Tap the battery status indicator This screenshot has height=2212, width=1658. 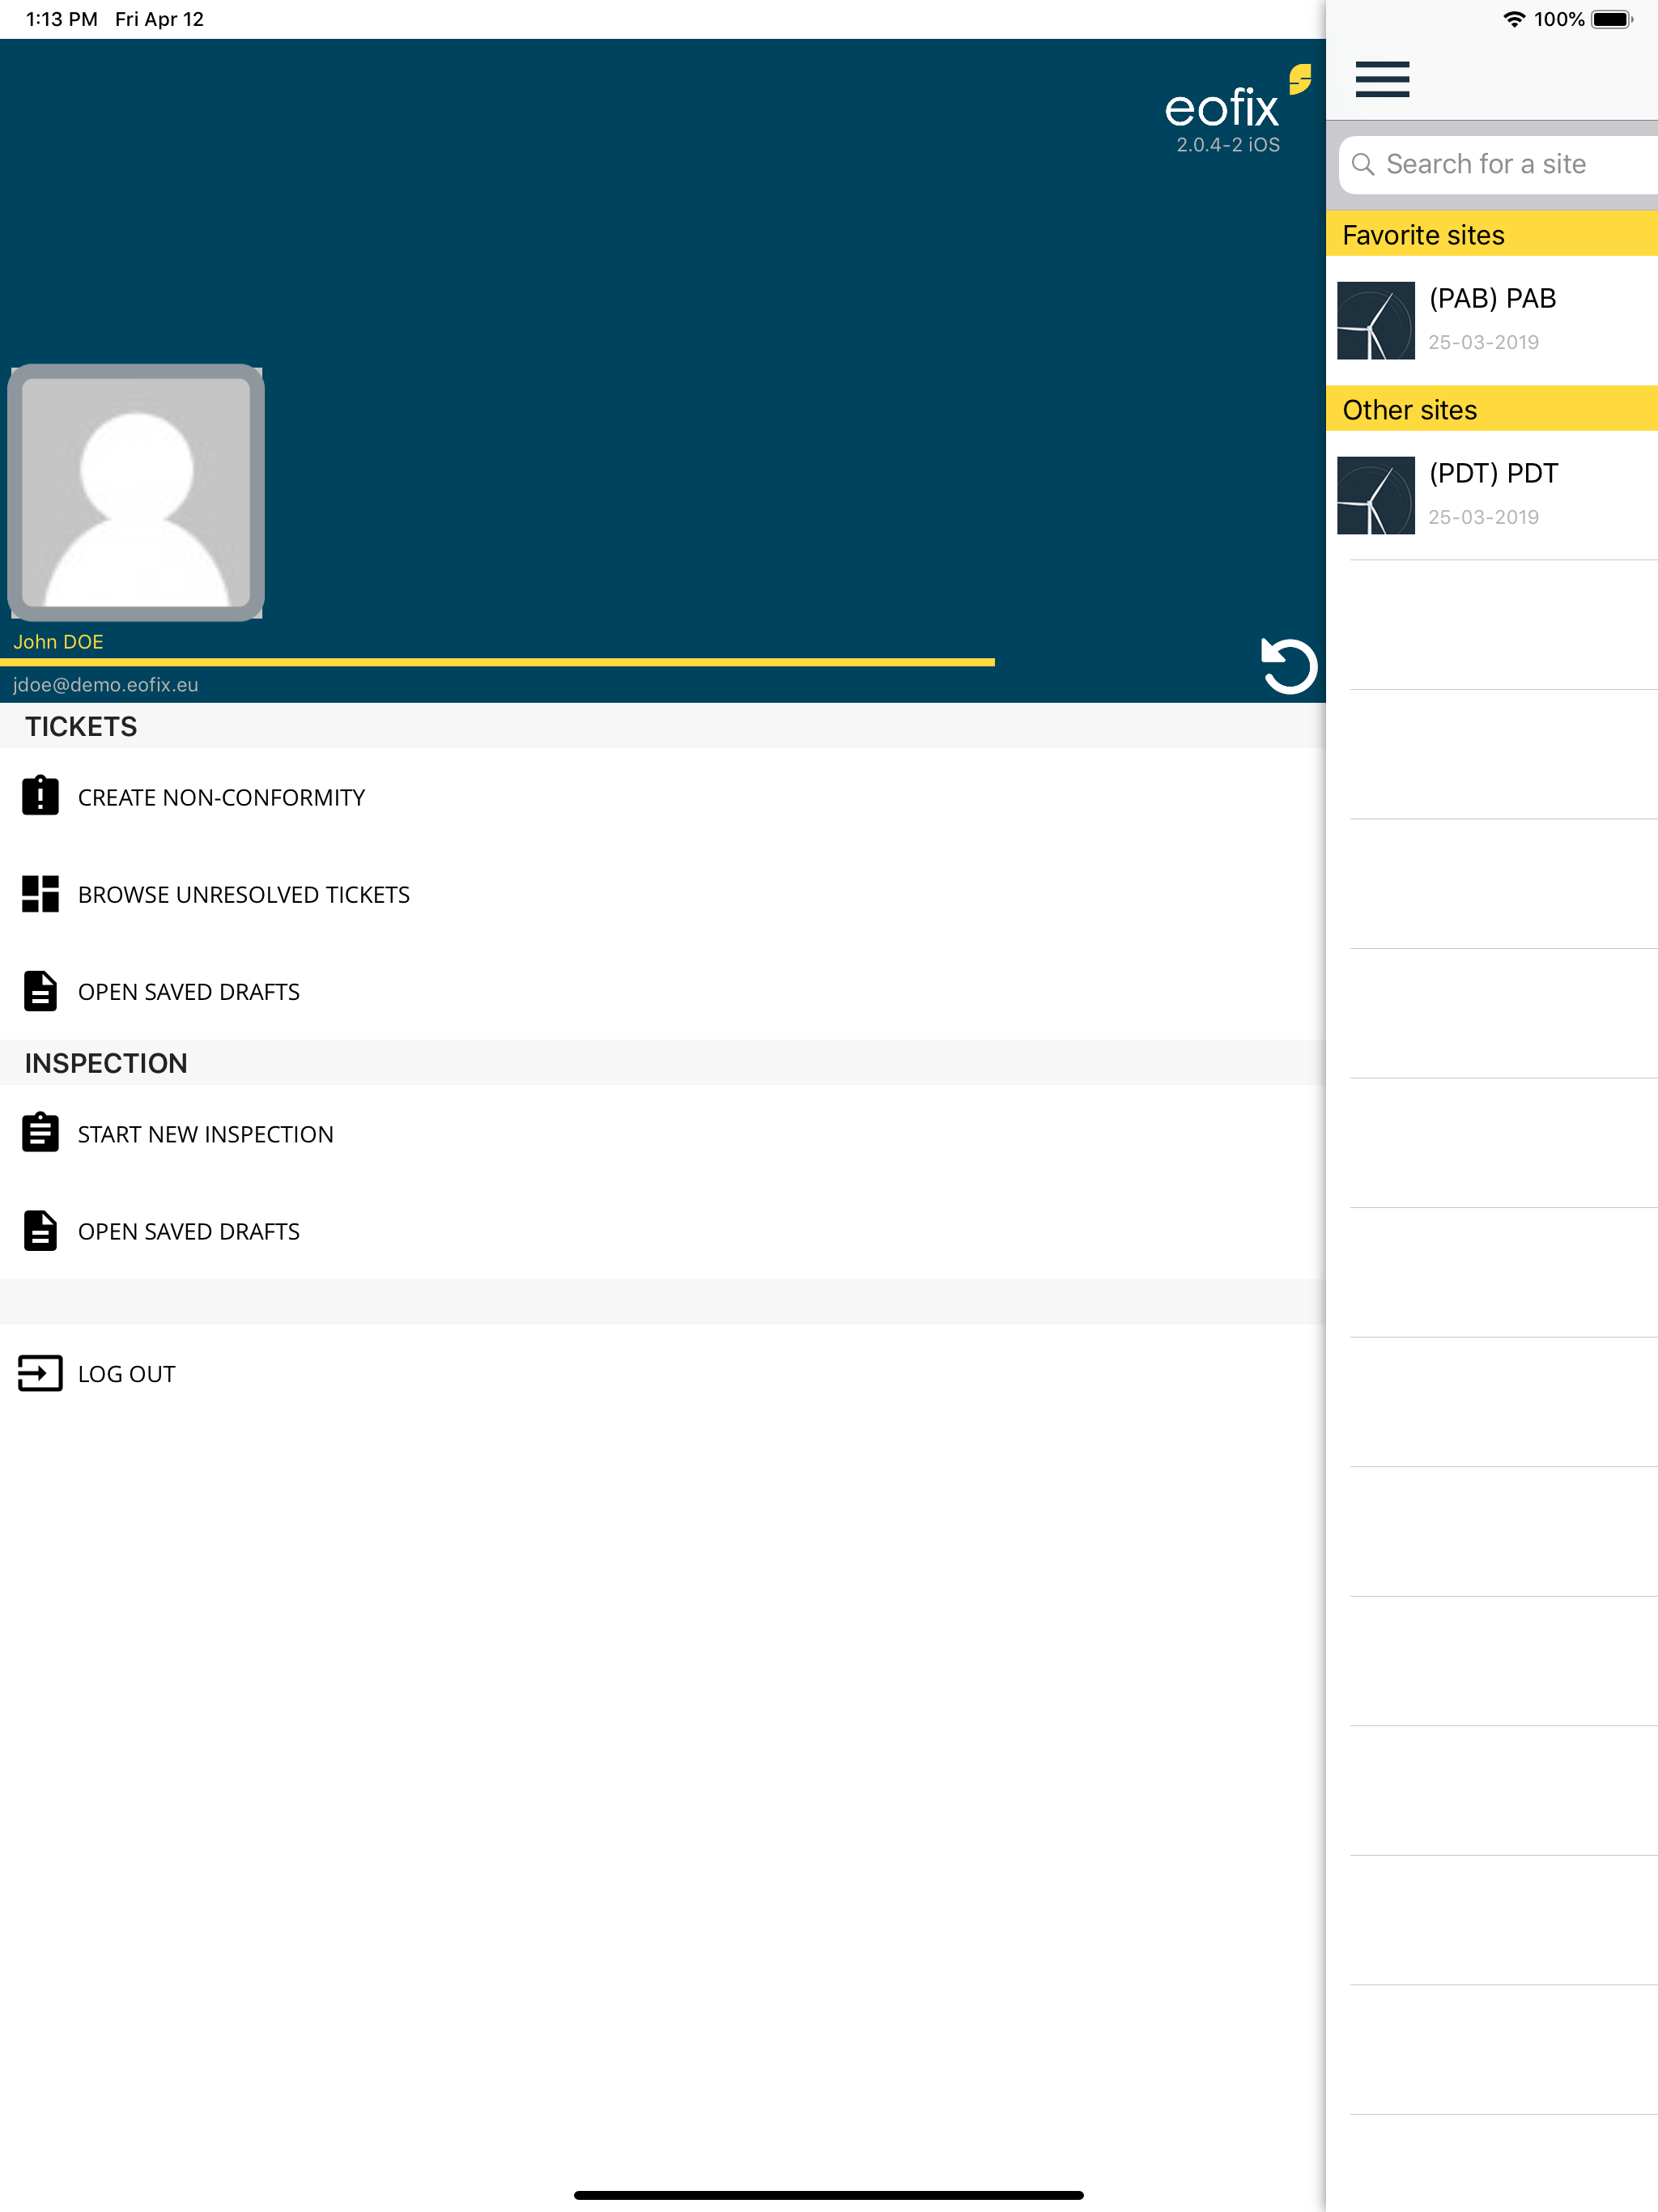[1611, 19]
